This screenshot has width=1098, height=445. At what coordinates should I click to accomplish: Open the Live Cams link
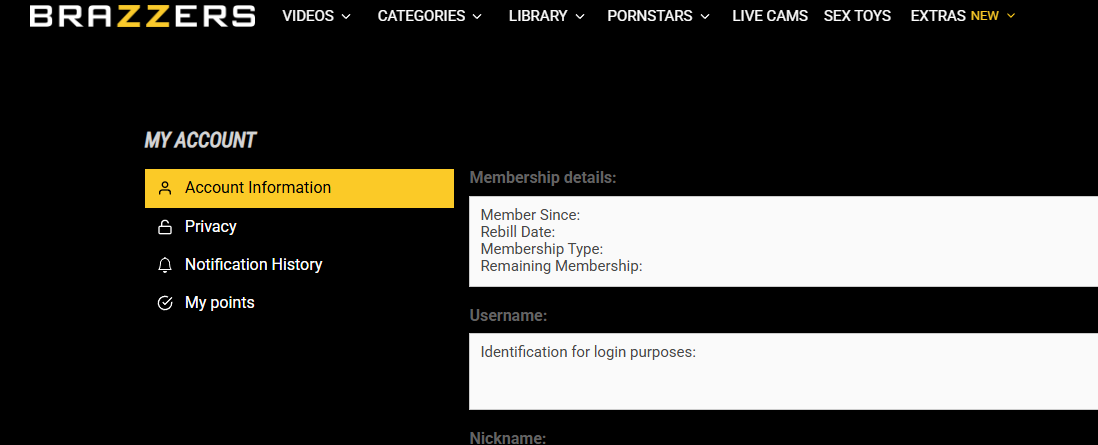pyautogui.click(x=769, y=16)
